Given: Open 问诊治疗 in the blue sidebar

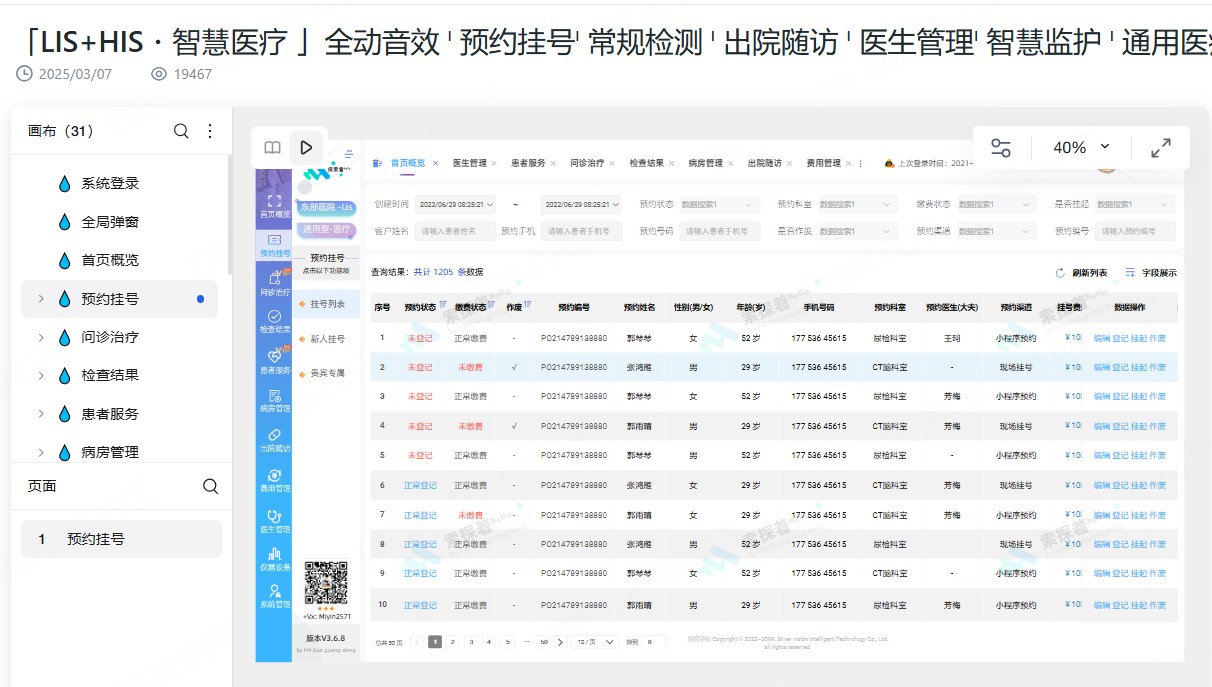Looking at the screenshot, I should click(275, 284).
